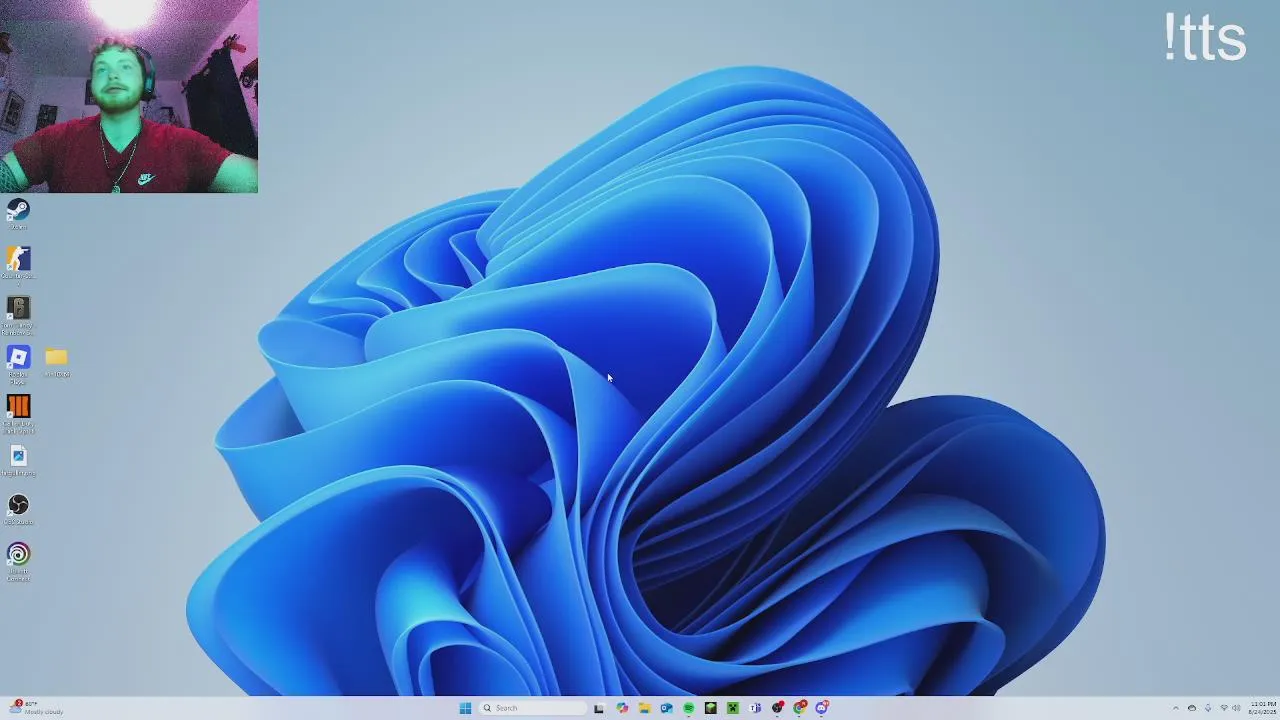Open the Windows Start menu

(x=465, y=708)
